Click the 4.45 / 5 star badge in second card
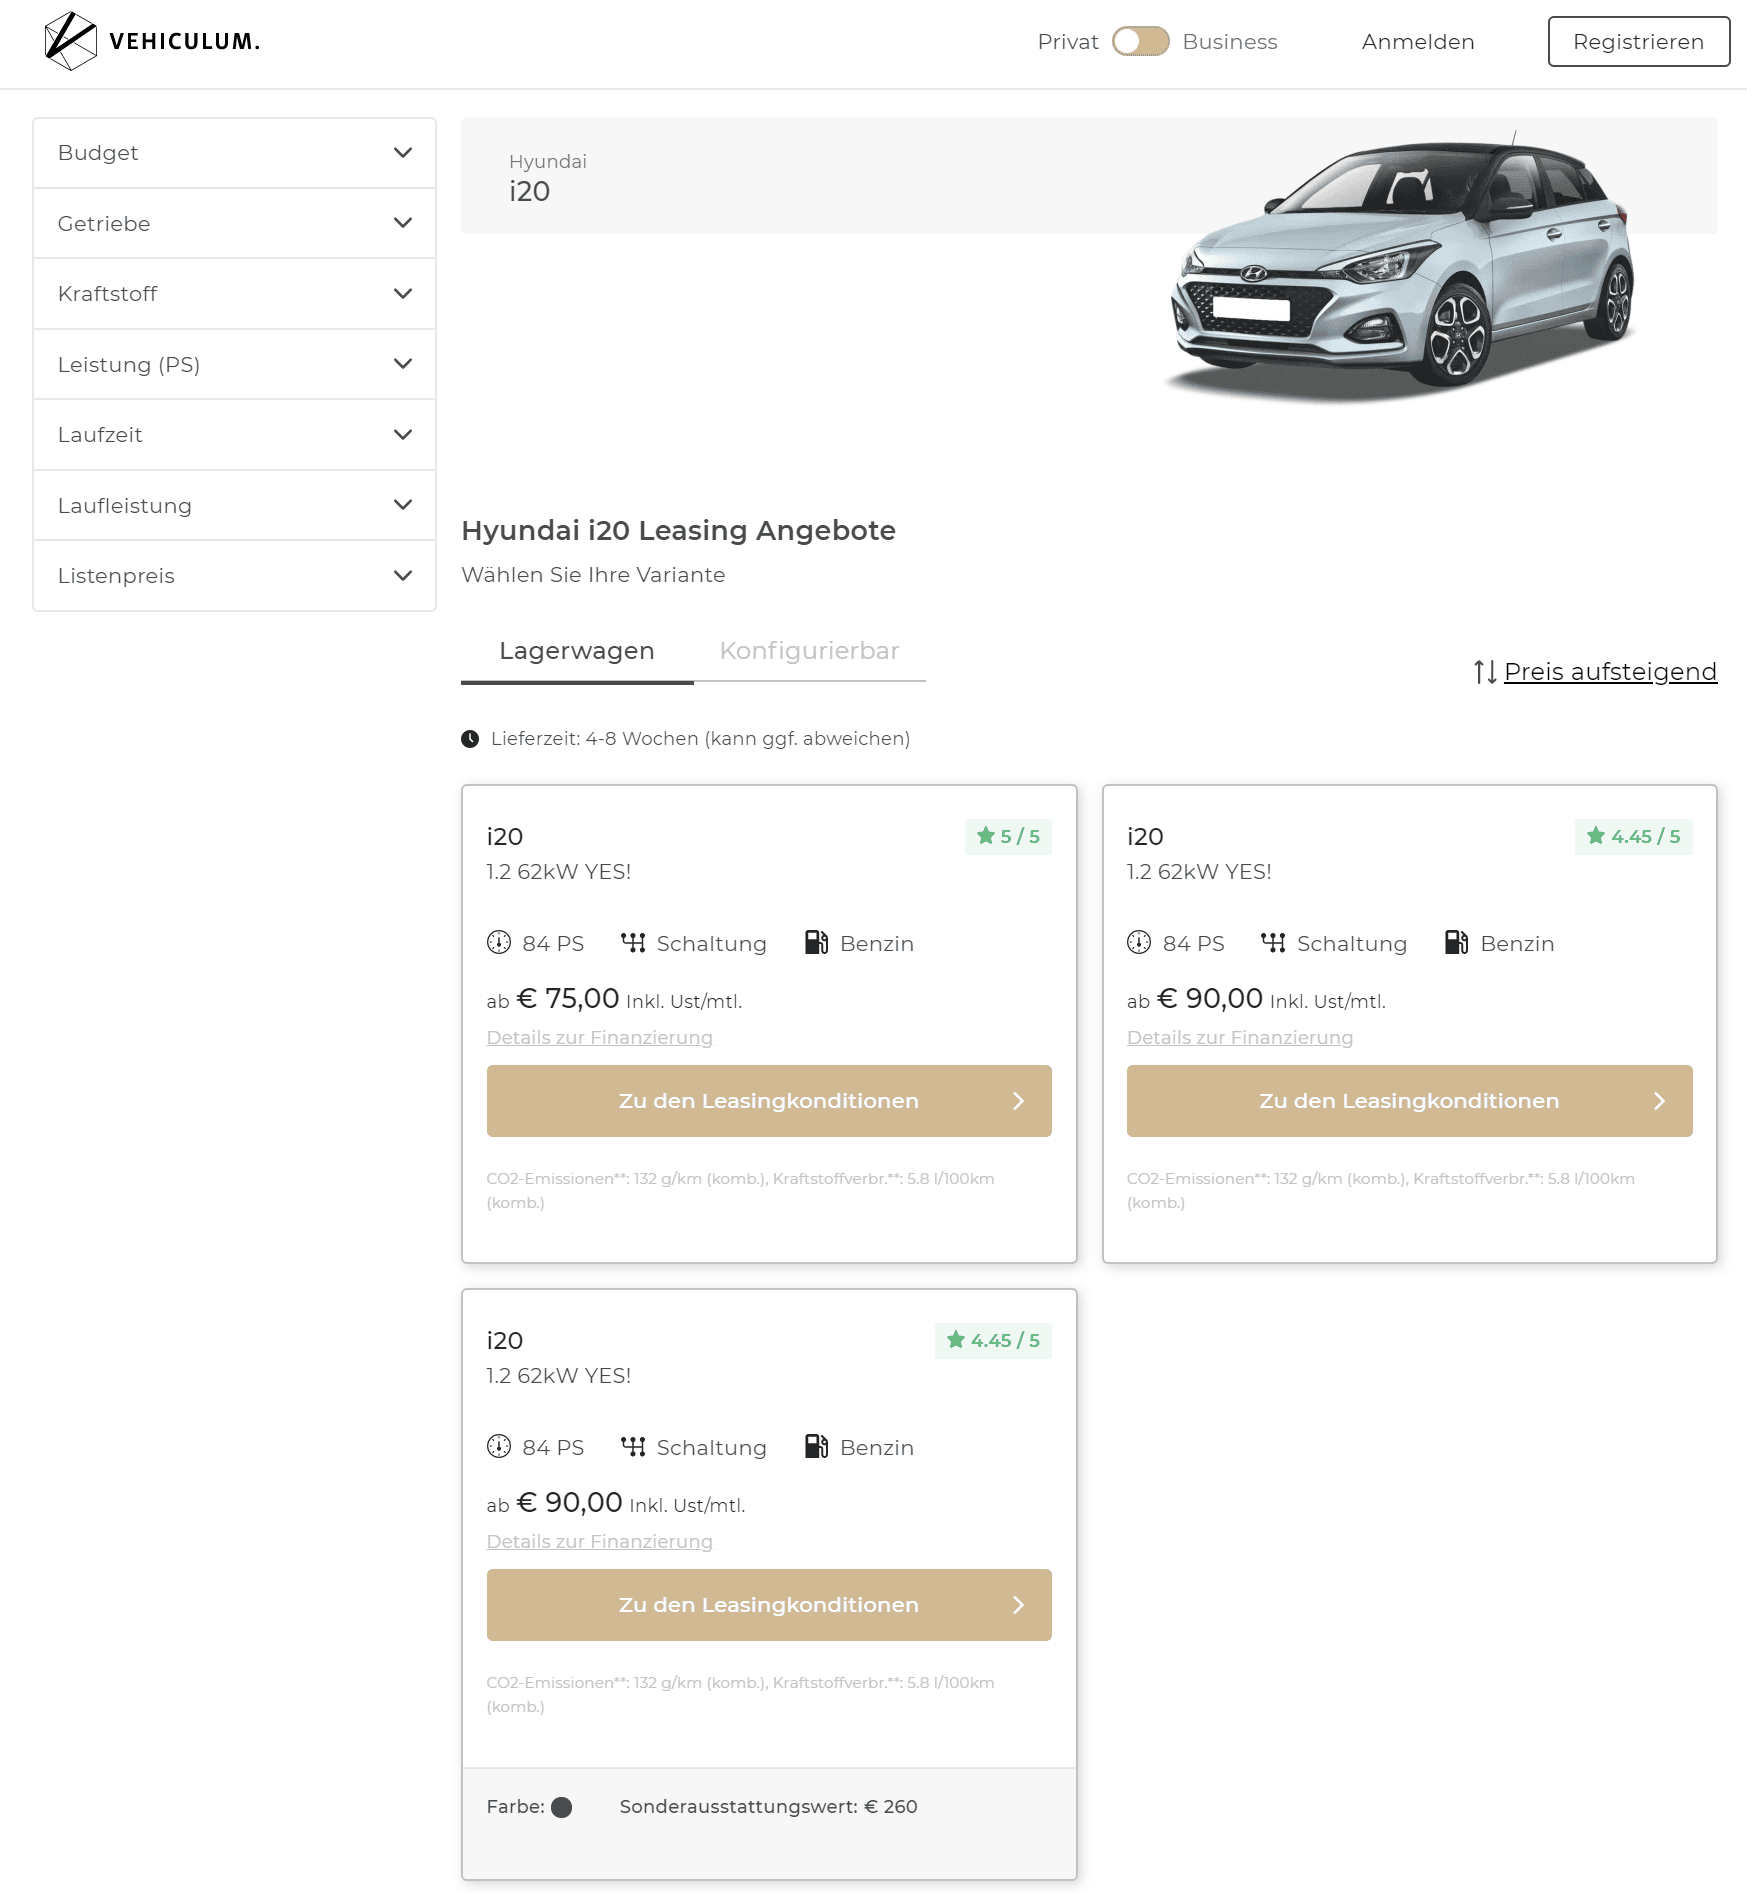Image resolution: width=1747 pixels, height=1893 pixels. pyautogui.click(x=1634, y=837)
